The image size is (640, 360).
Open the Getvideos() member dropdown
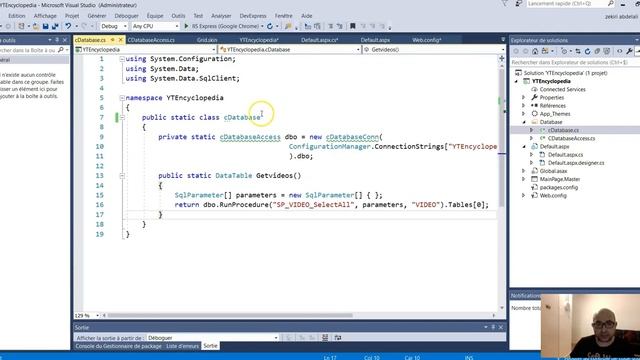pos(434,49)
